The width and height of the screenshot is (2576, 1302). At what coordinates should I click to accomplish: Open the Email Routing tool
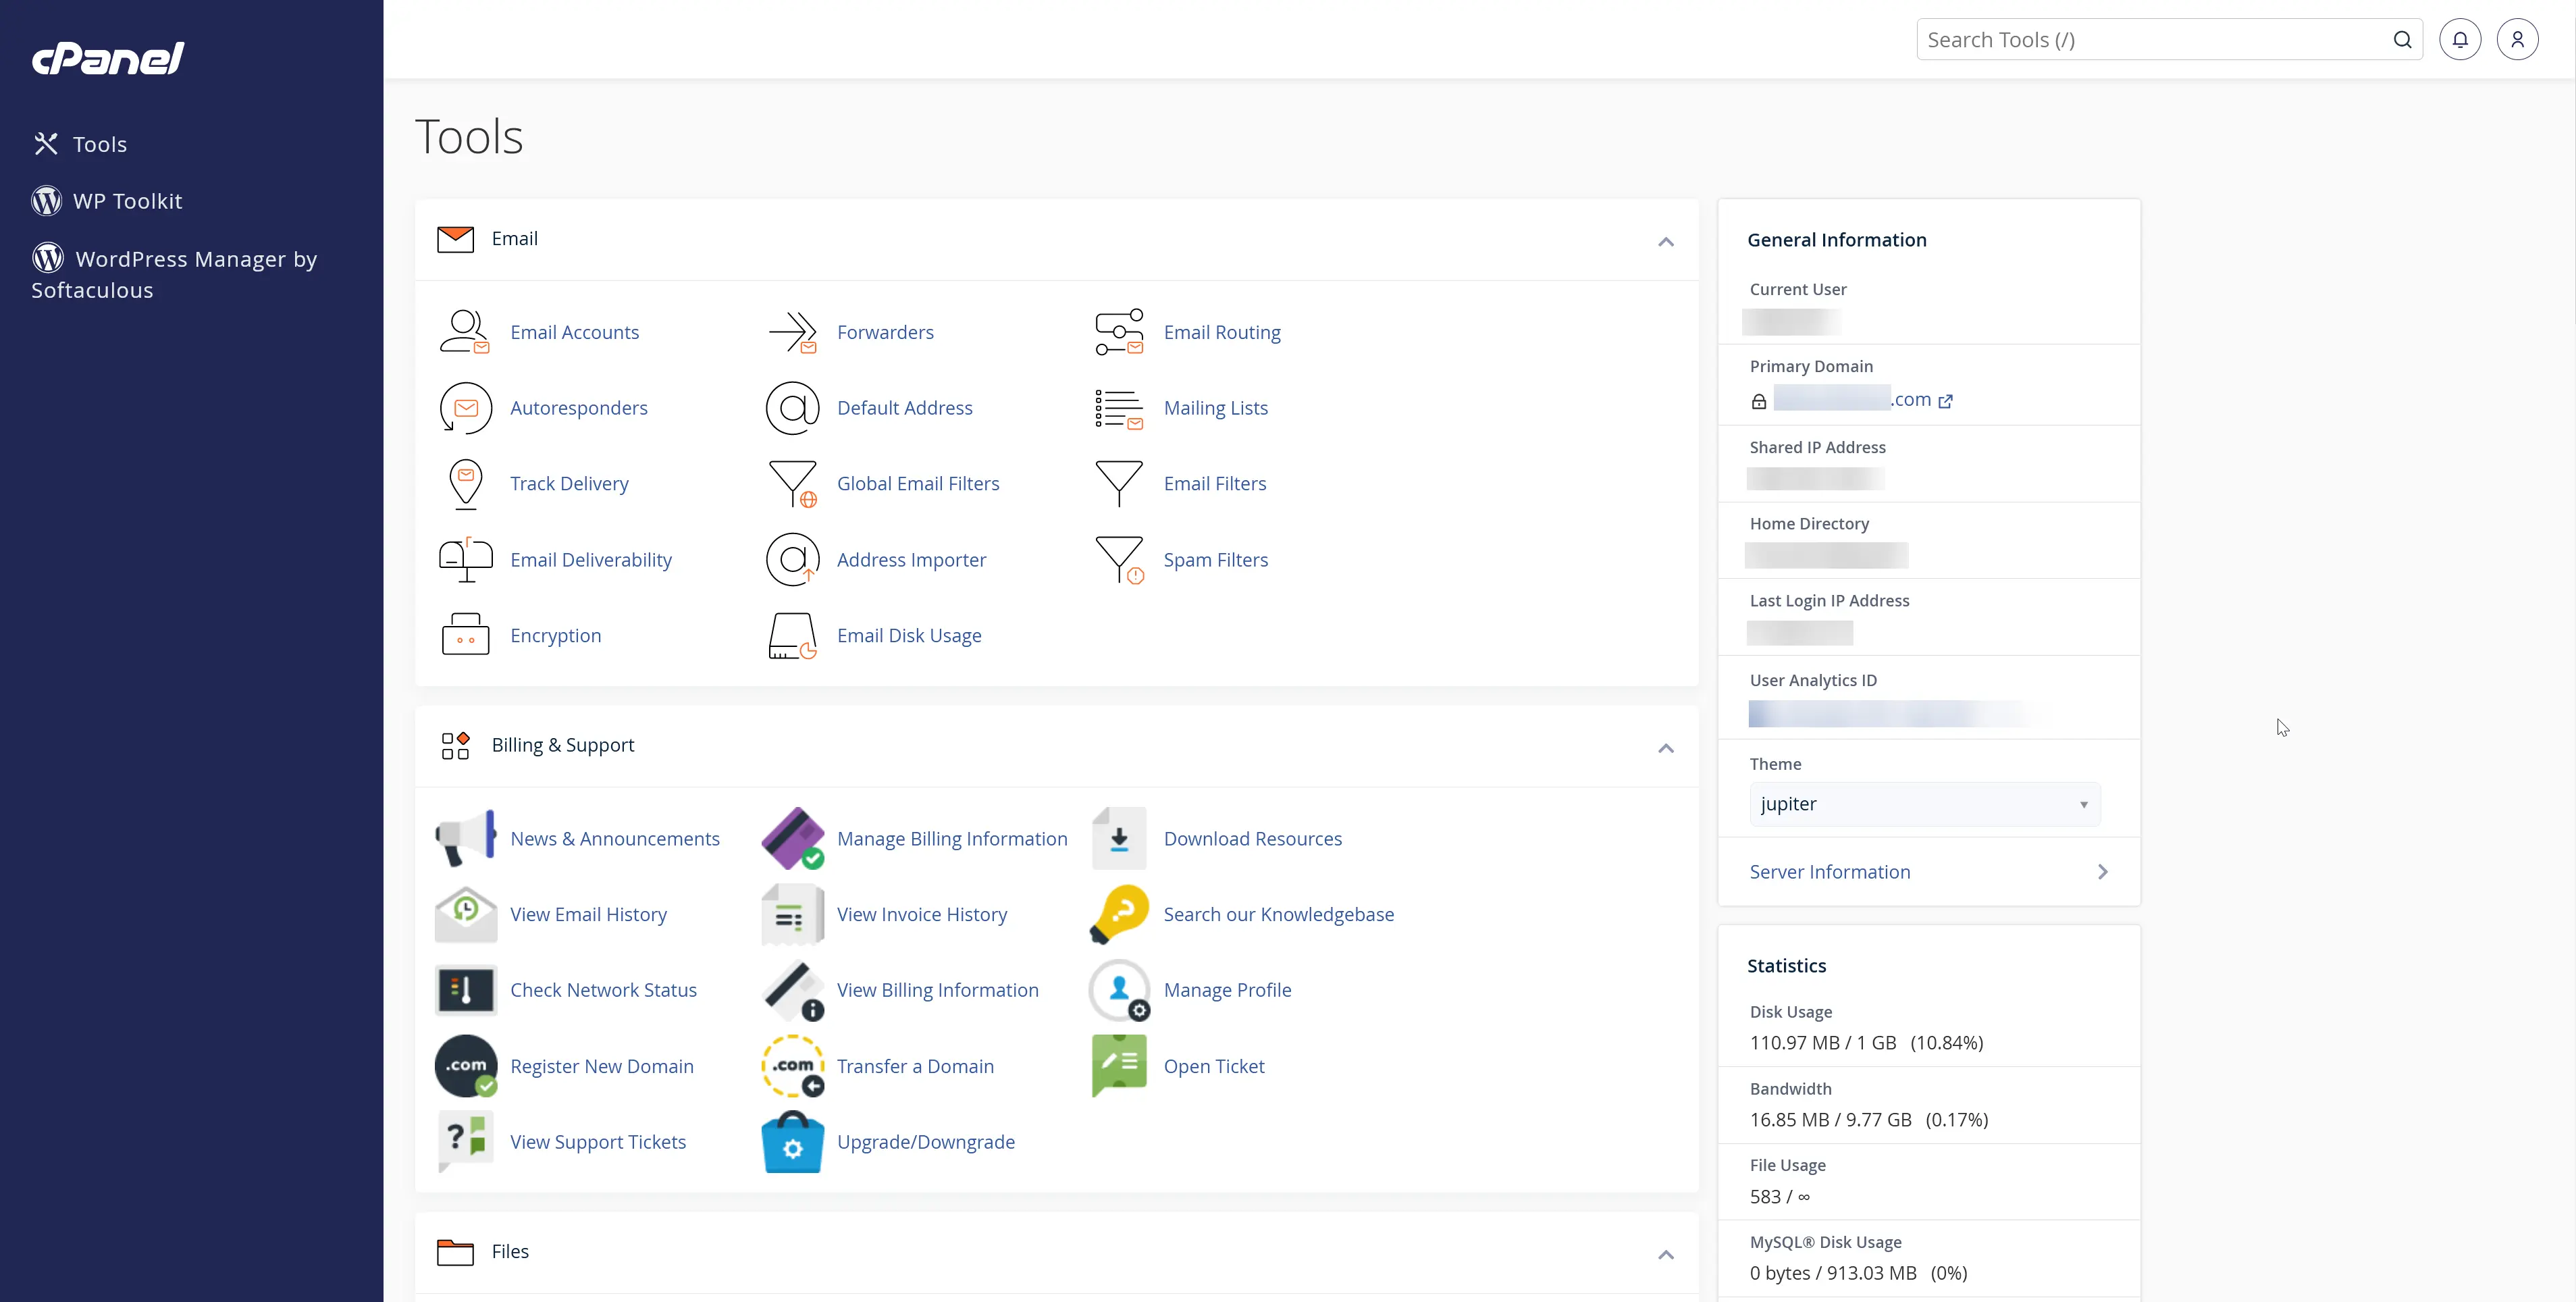click(x=1222, y=332)
